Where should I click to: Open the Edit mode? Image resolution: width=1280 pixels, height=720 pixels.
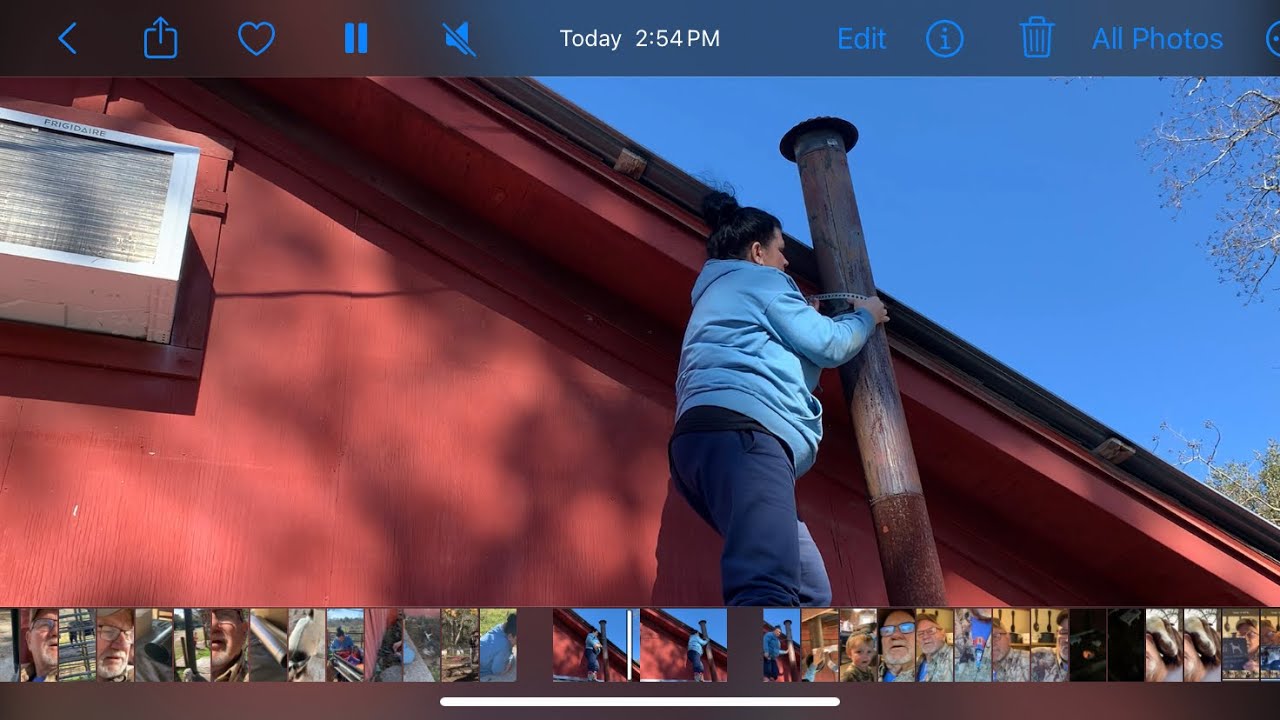tap(861, 39)
